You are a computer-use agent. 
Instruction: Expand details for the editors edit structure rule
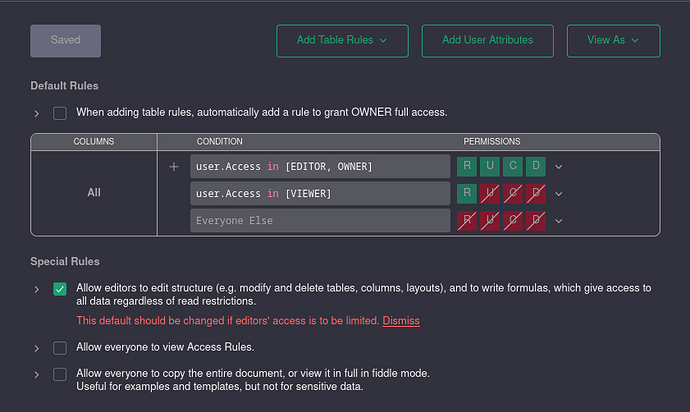(x=37, y=289)
